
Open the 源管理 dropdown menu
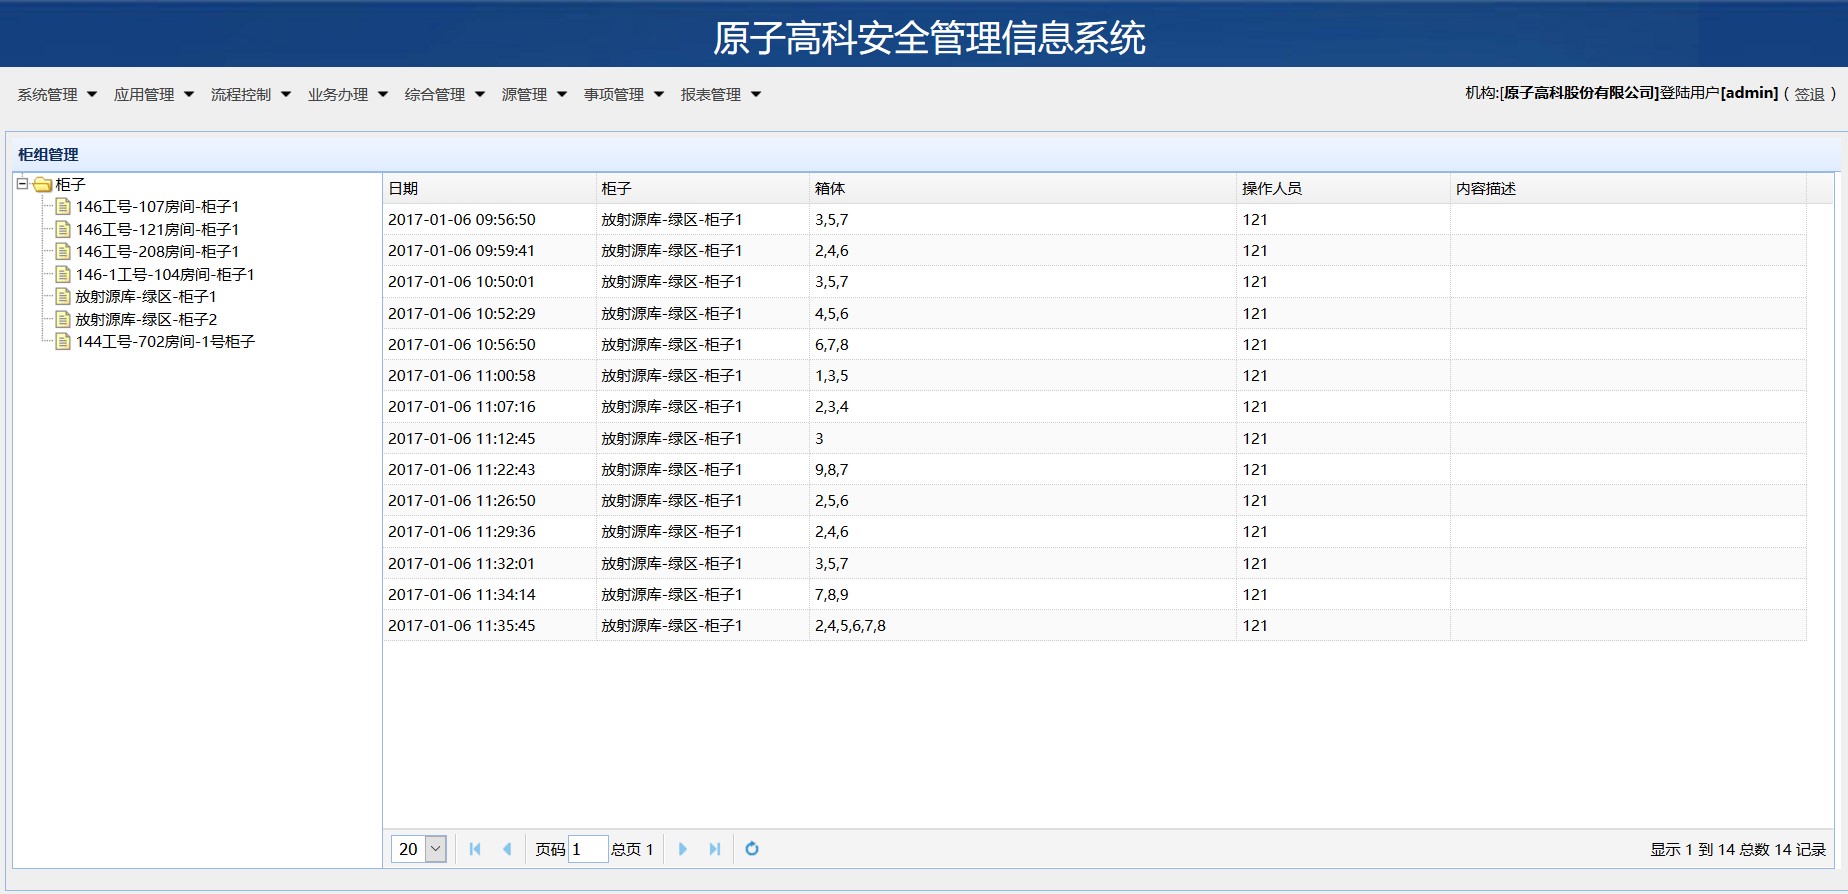(x=534, y=95)
